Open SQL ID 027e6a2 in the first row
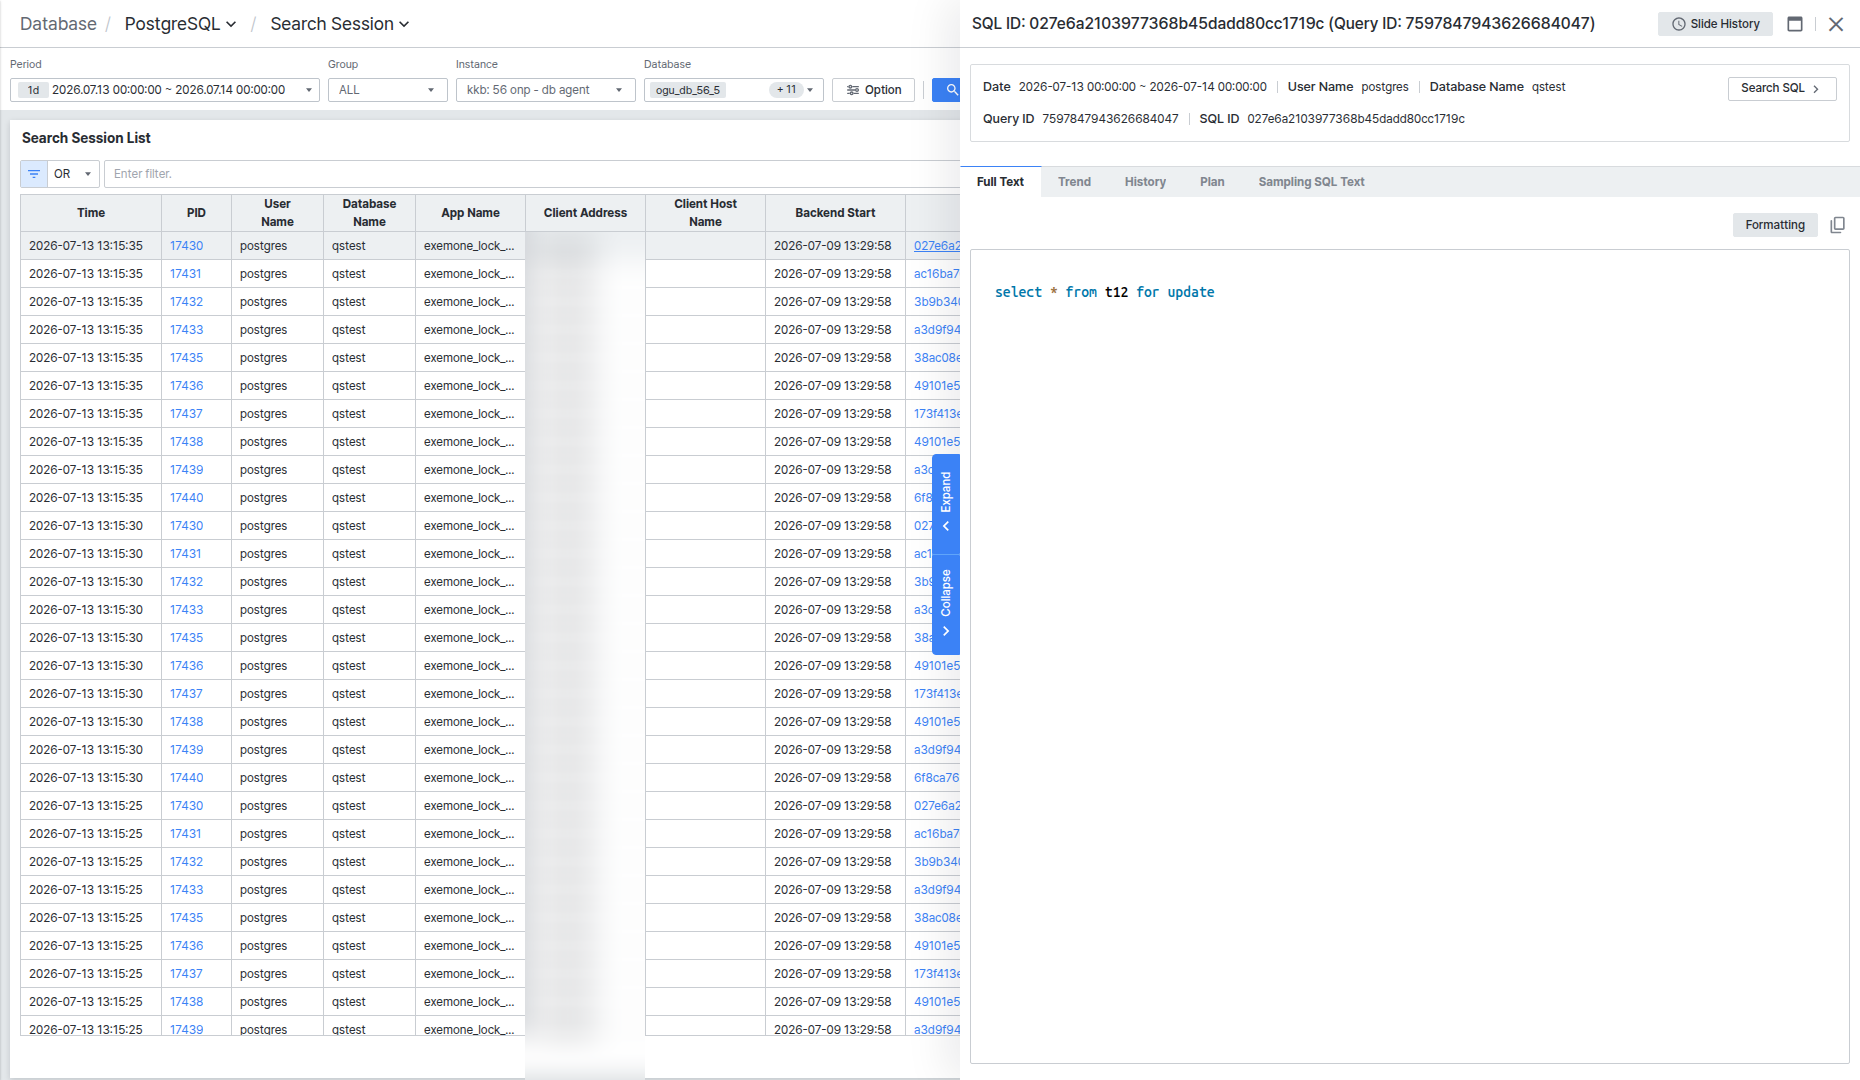The image size is (1860, 1080). click(x=936, y=246)
